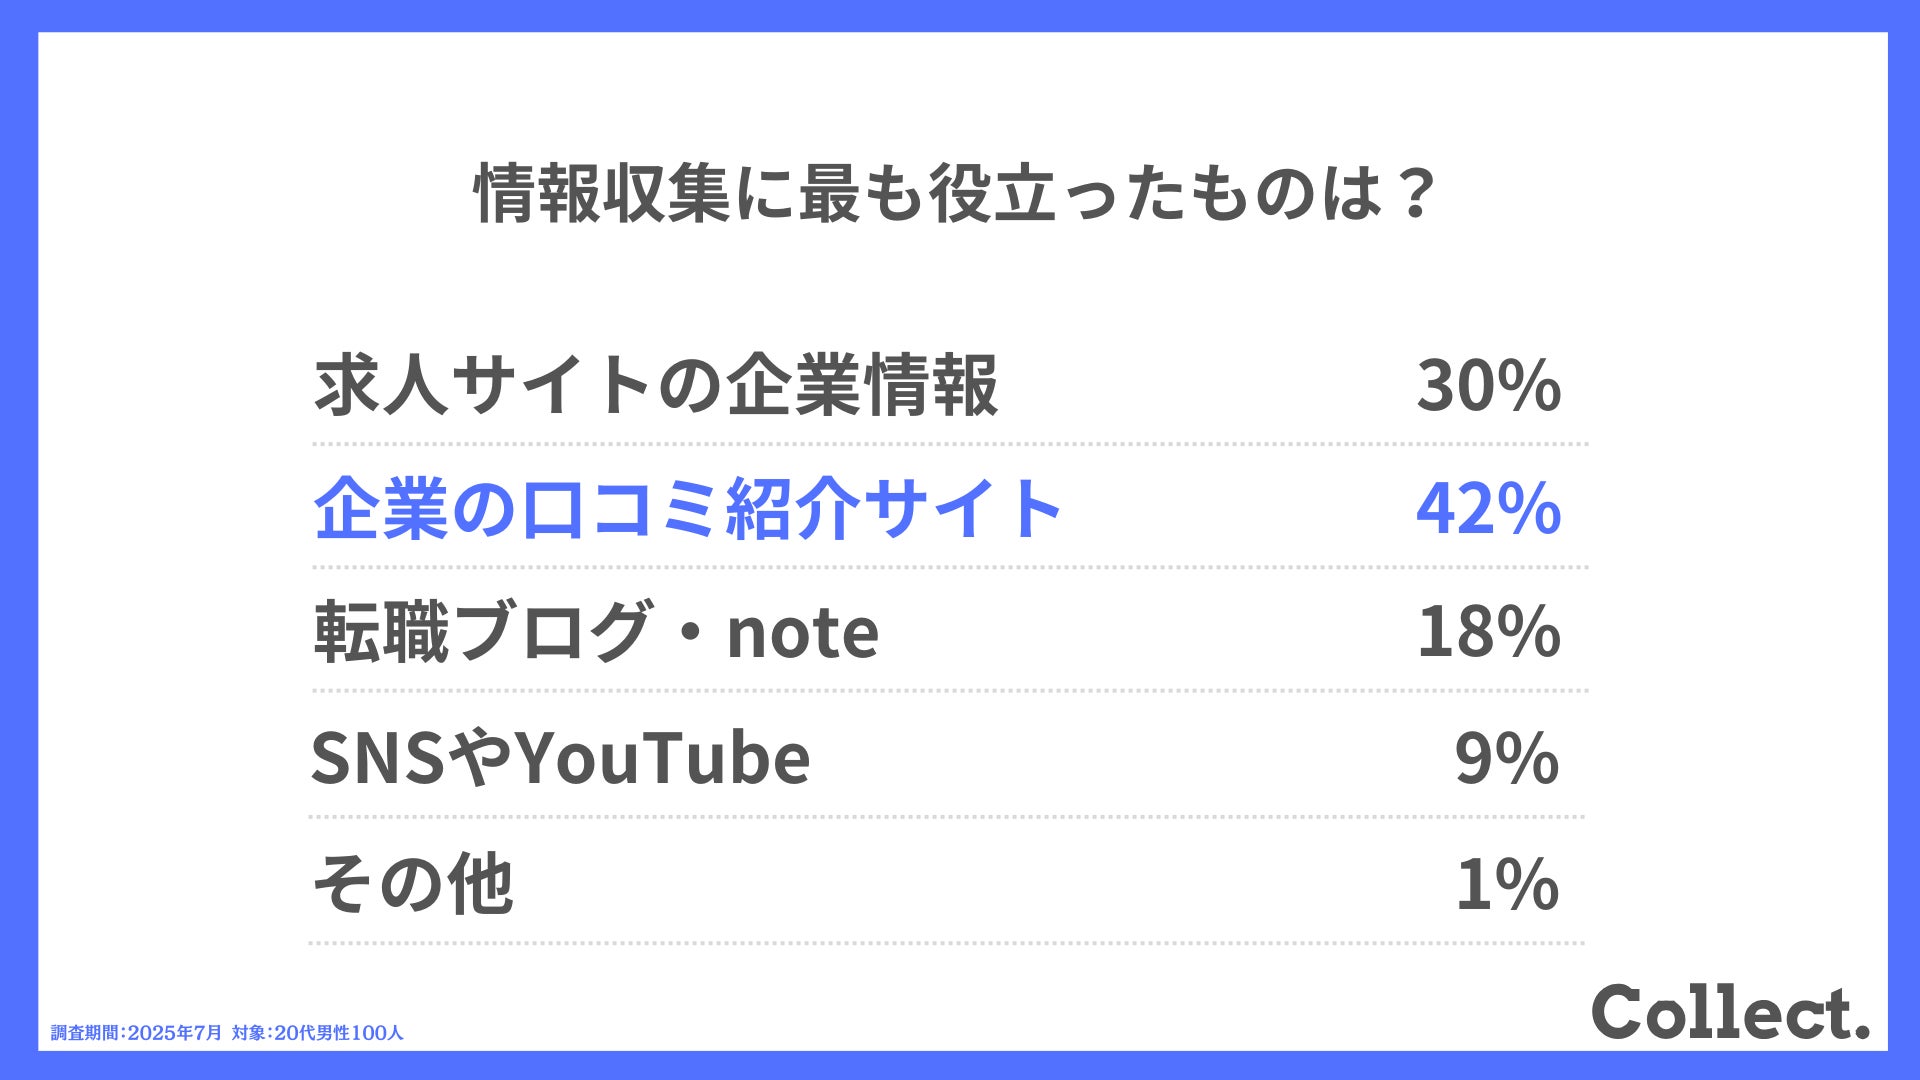This screenshot has width=1920, height=1080.
Task: Click the dotted divider below 求人サイトの企業情報
Action: (949, 444)
